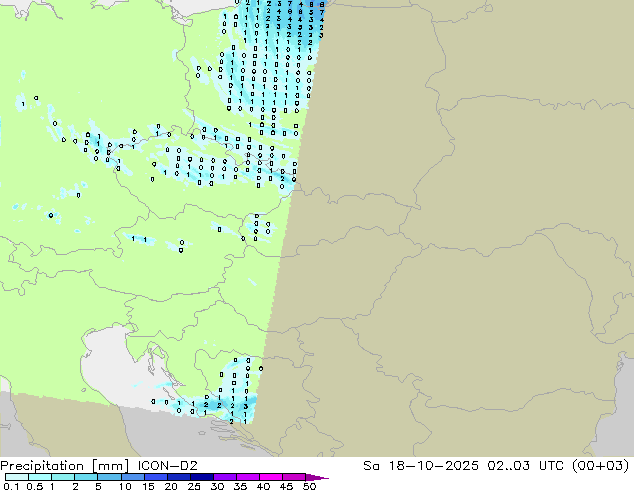Click the legend scale value '20'
This screenshot has width=634, height=490.
(171, 486)
